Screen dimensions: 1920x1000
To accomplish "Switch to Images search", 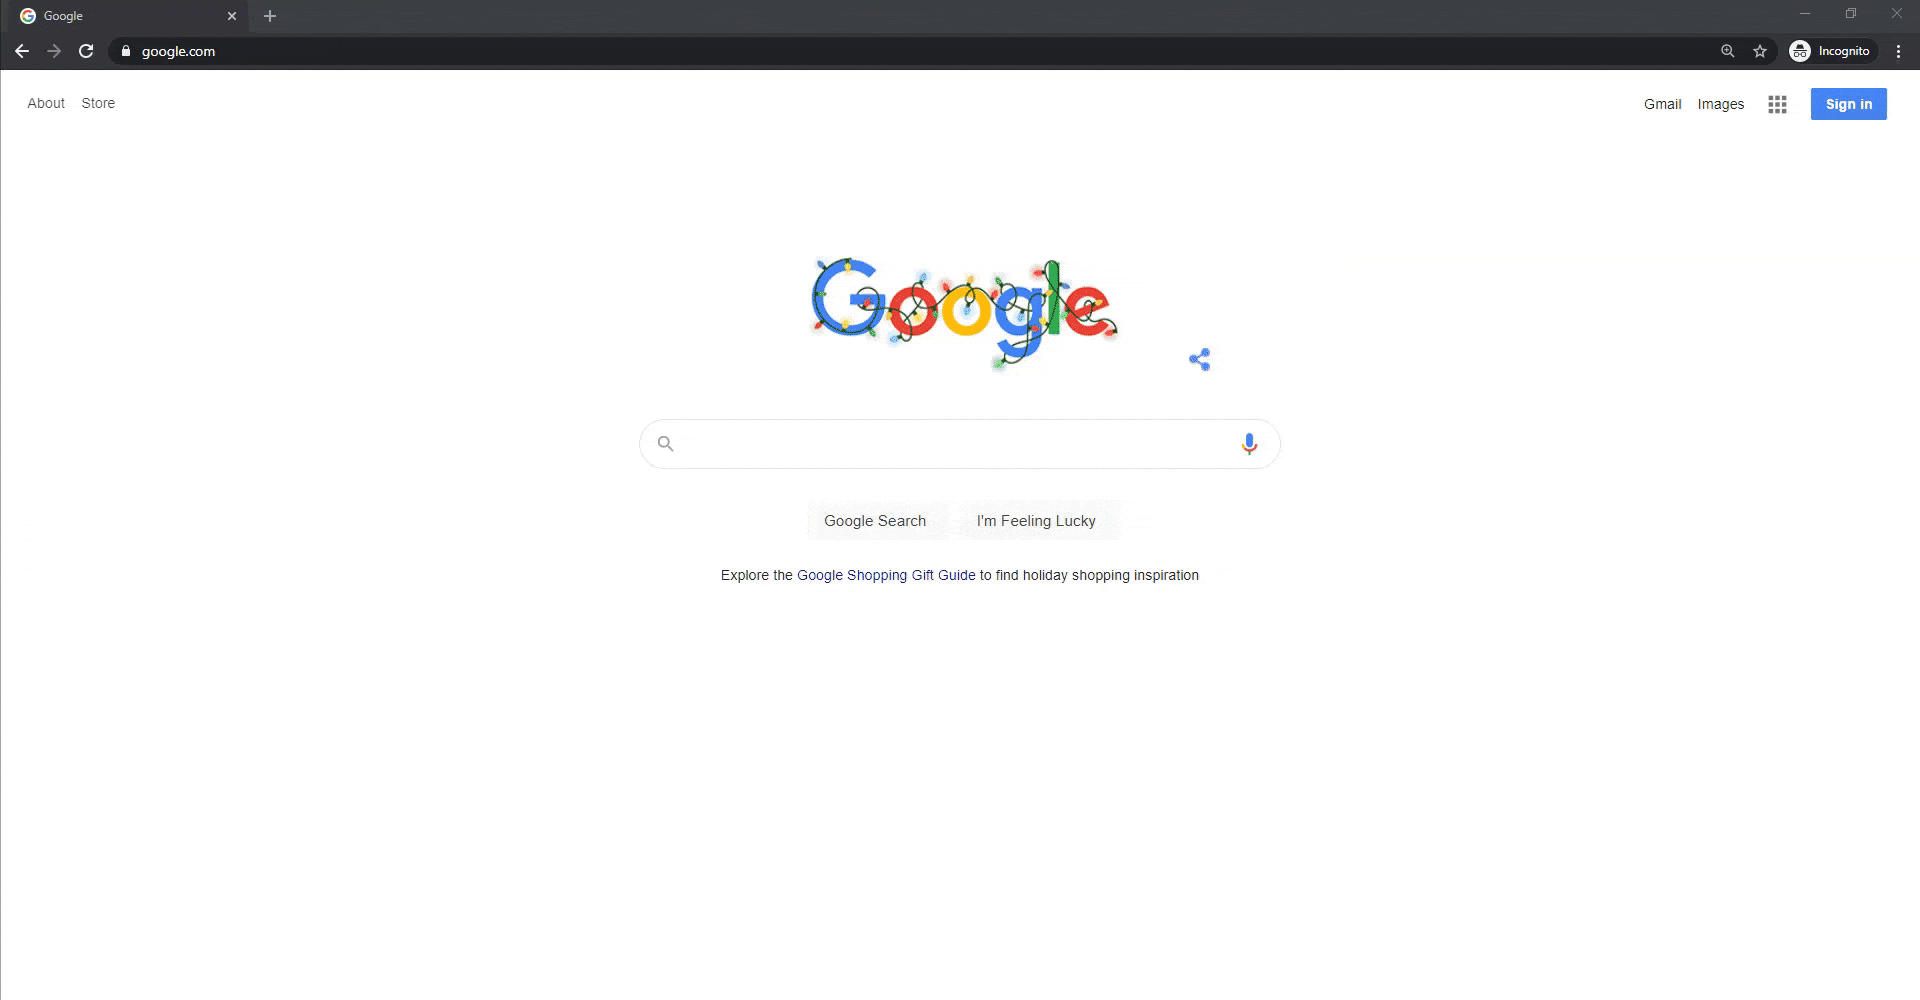I will 1720,104.
